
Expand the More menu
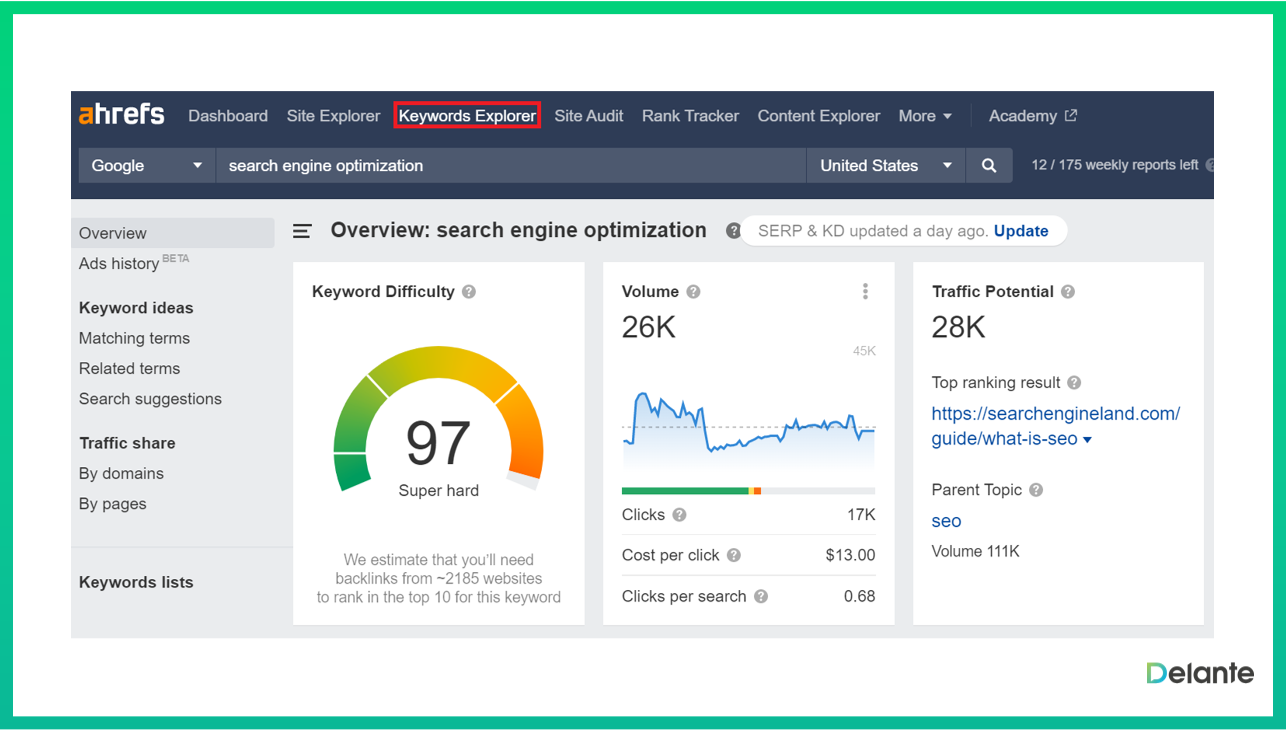point(925,116)
